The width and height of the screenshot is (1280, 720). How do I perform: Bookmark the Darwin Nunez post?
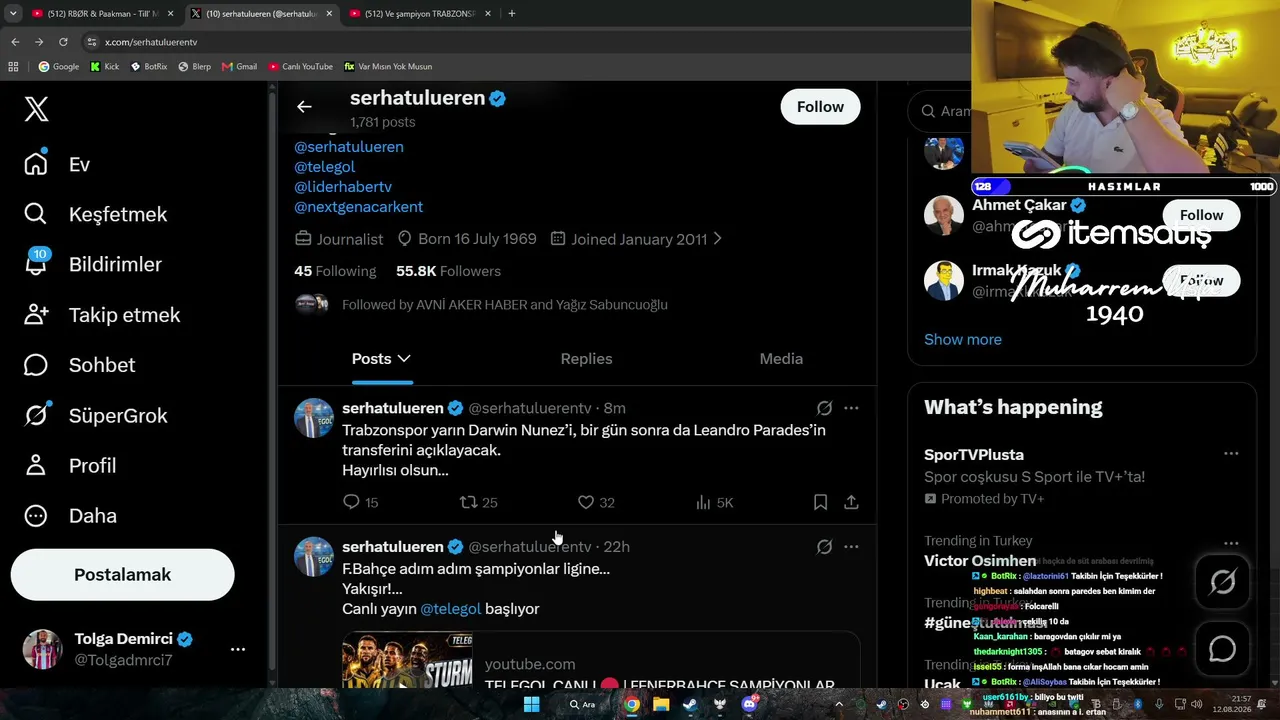[x=820, y=502]
